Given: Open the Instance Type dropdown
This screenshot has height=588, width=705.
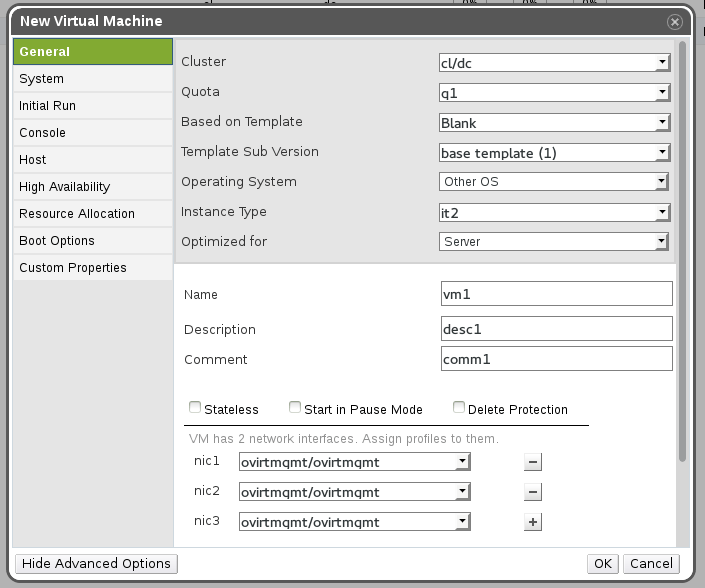Looking at the screenshot, I should click(x=554, y=212).
